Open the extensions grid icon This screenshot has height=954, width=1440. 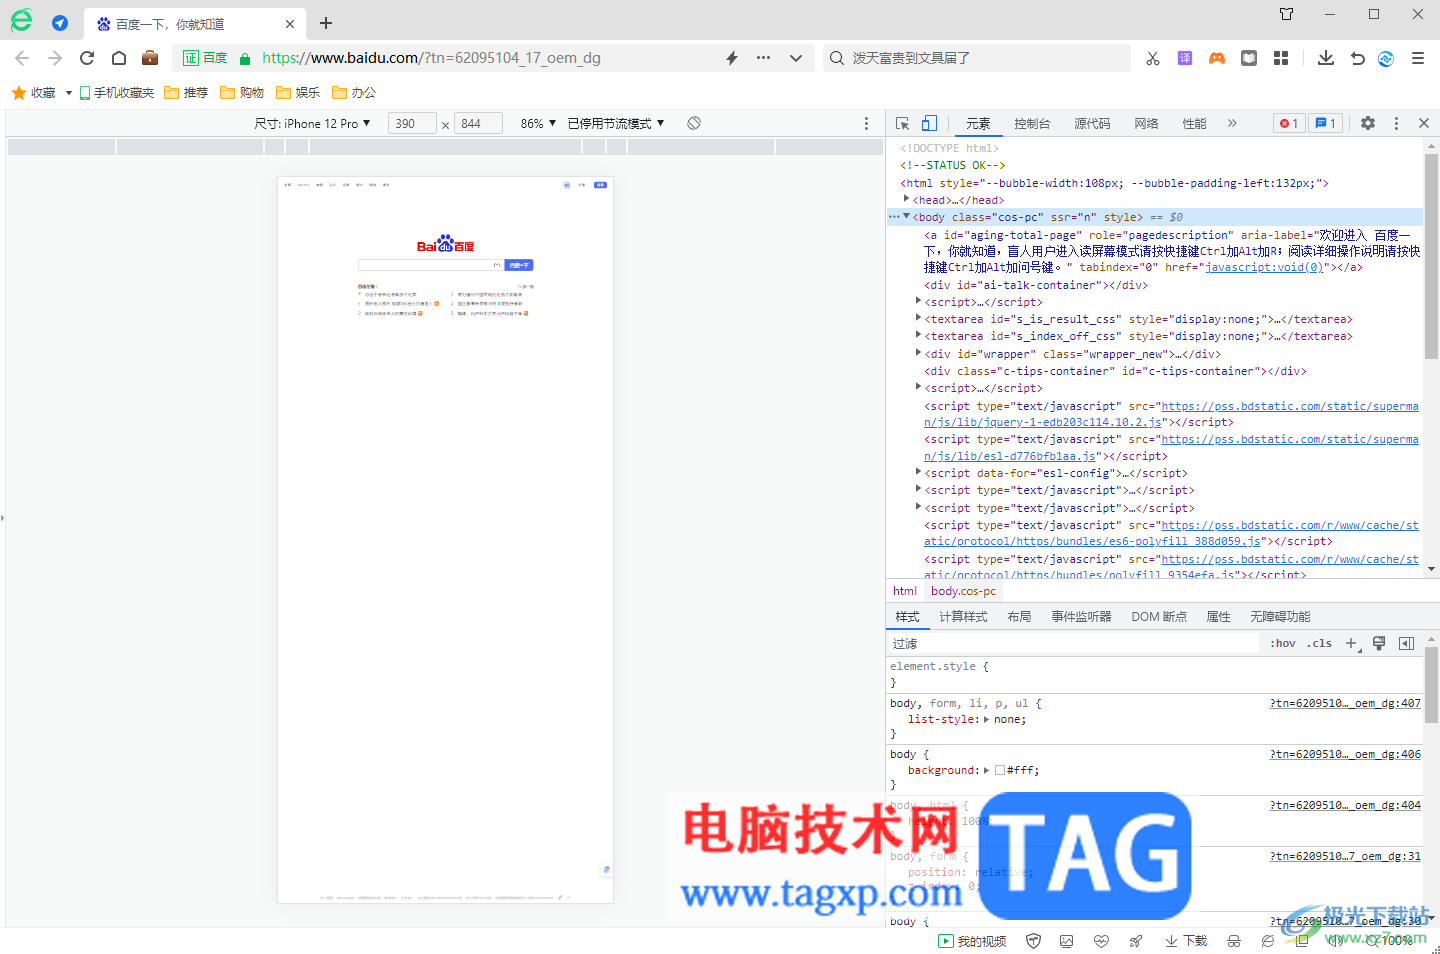coord(1281,58)
